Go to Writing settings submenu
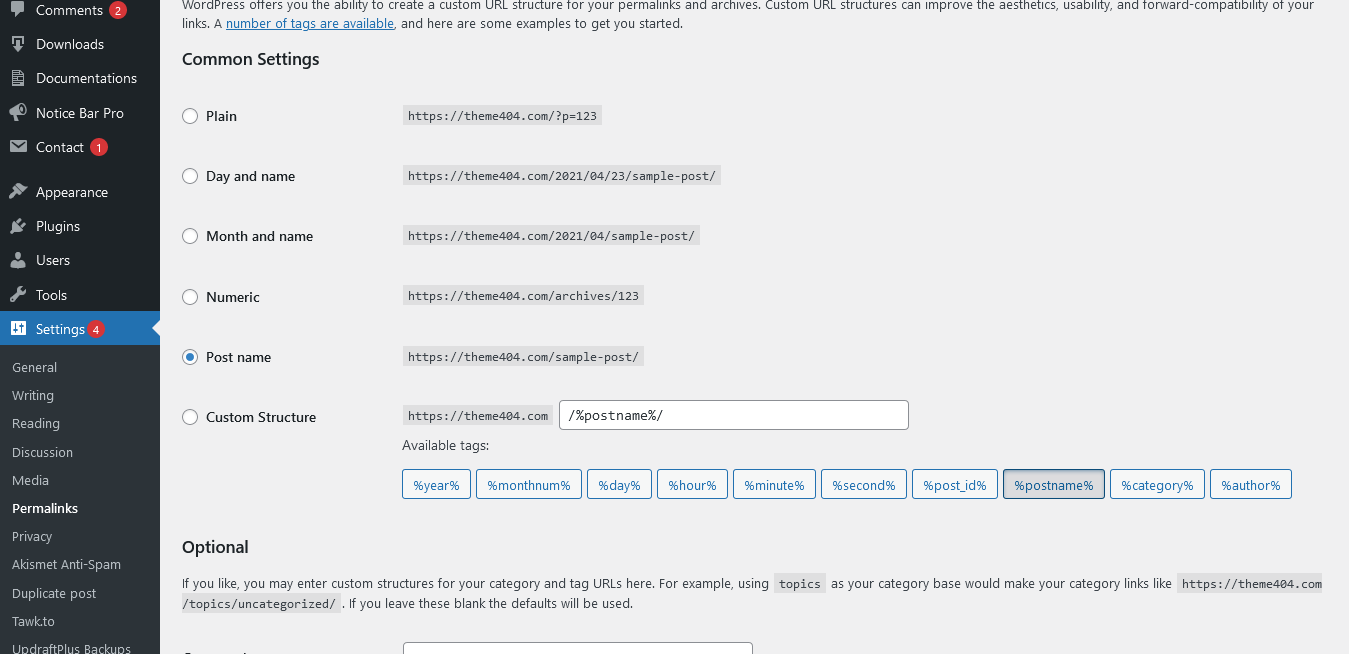1349x654 pixels. pos(33,395)
